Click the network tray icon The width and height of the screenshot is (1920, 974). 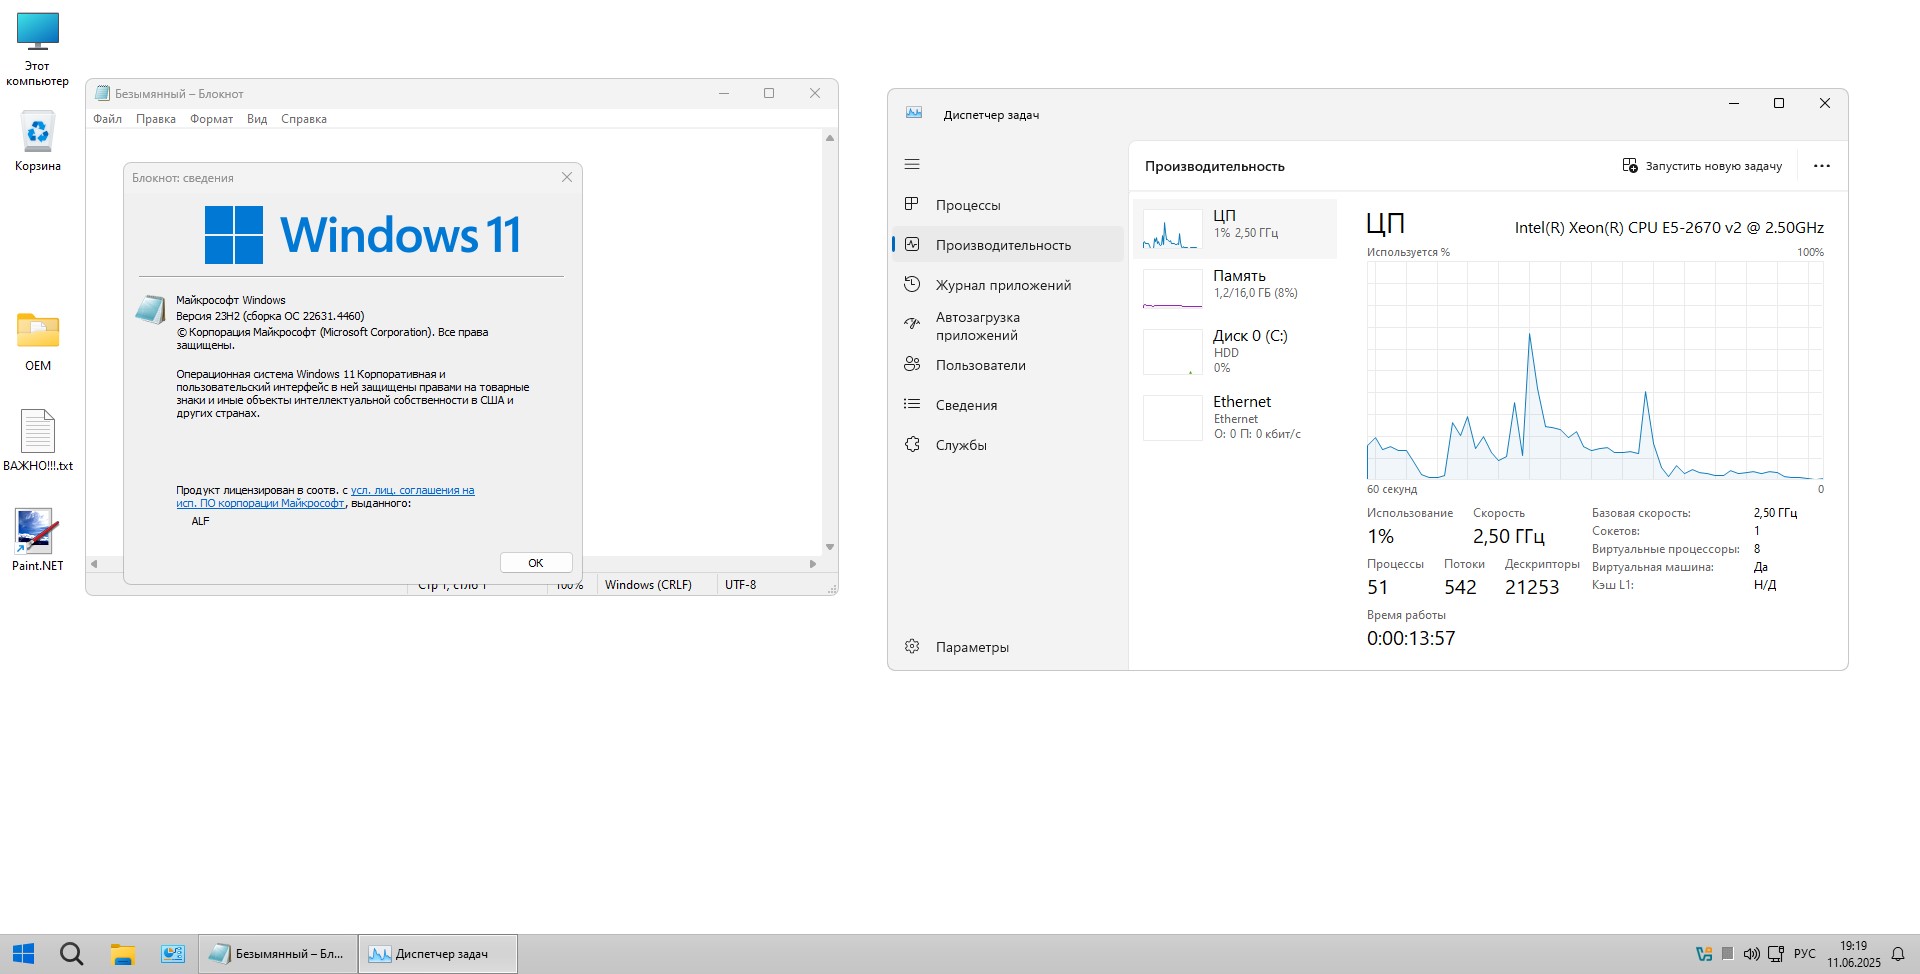point(1776,954)
